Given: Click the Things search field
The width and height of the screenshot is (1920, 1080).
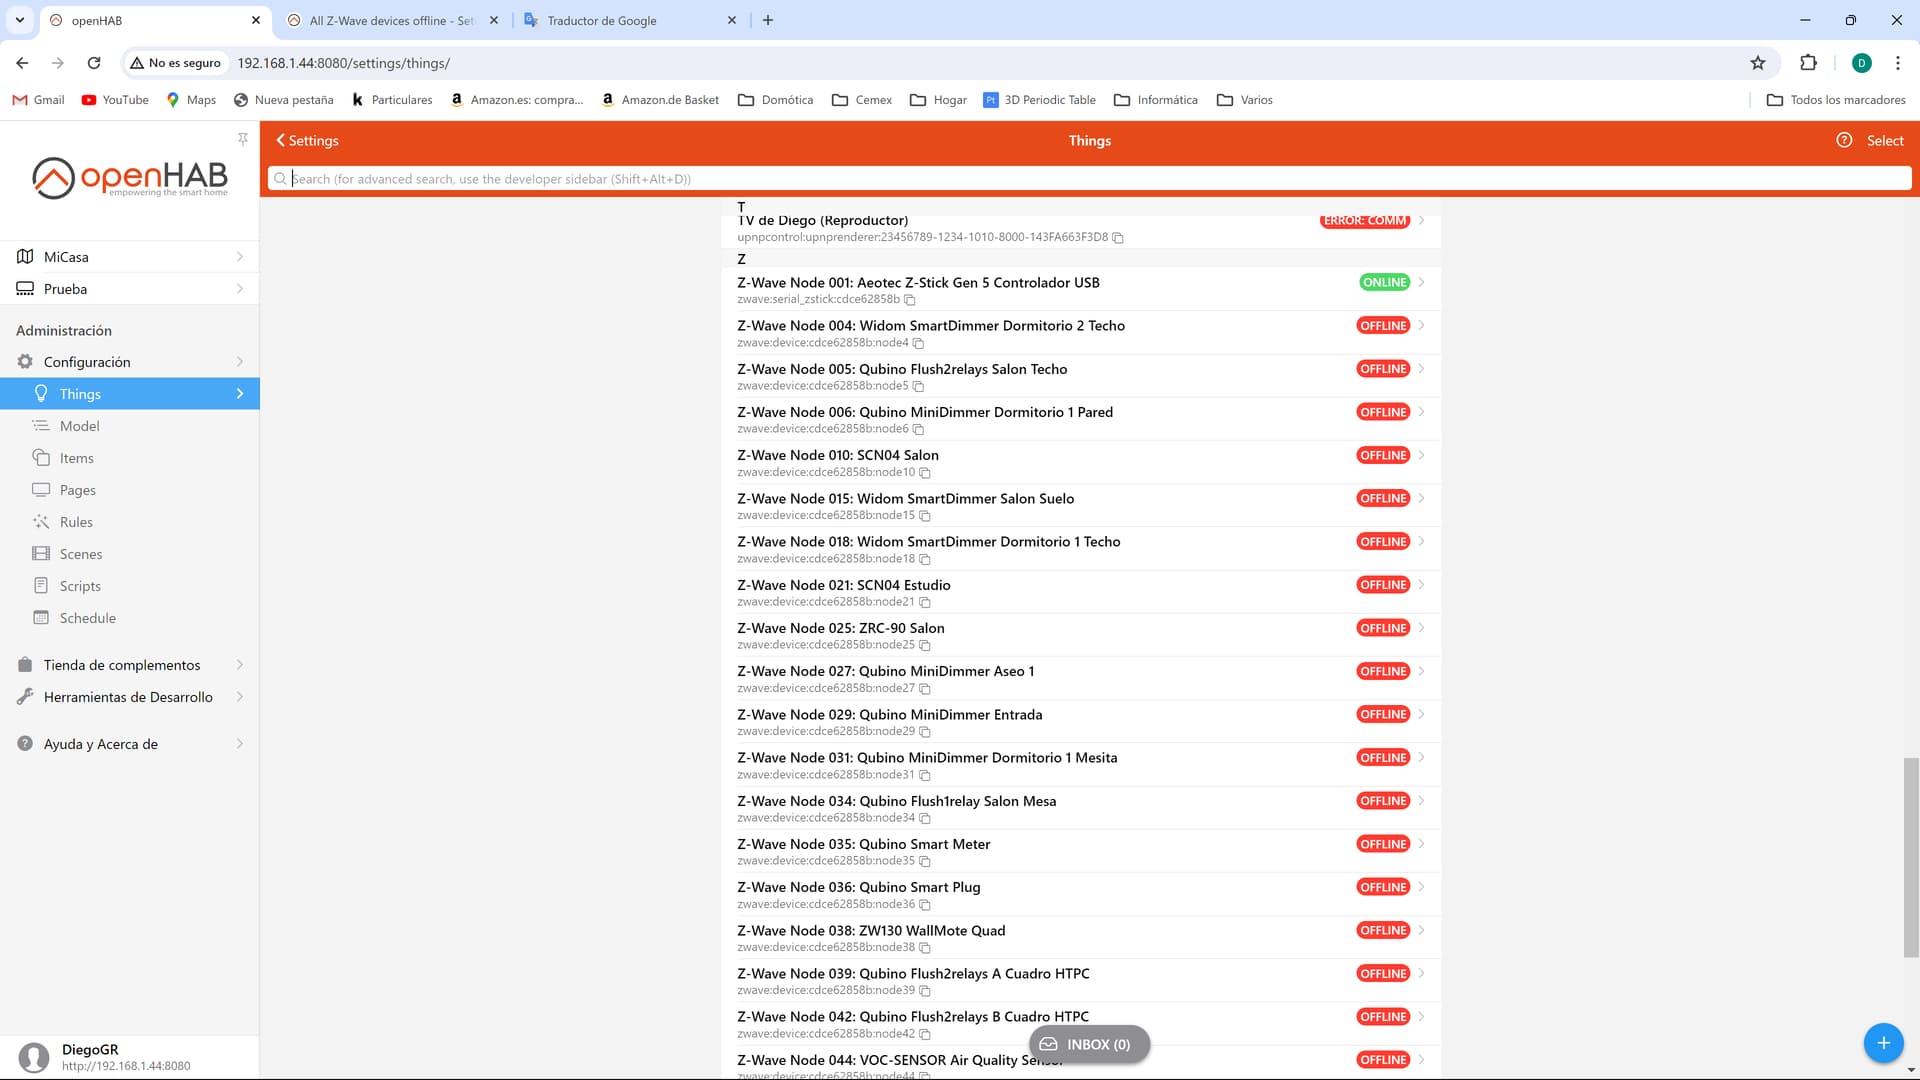Looking at the screenshot, I should point(1090,179).
